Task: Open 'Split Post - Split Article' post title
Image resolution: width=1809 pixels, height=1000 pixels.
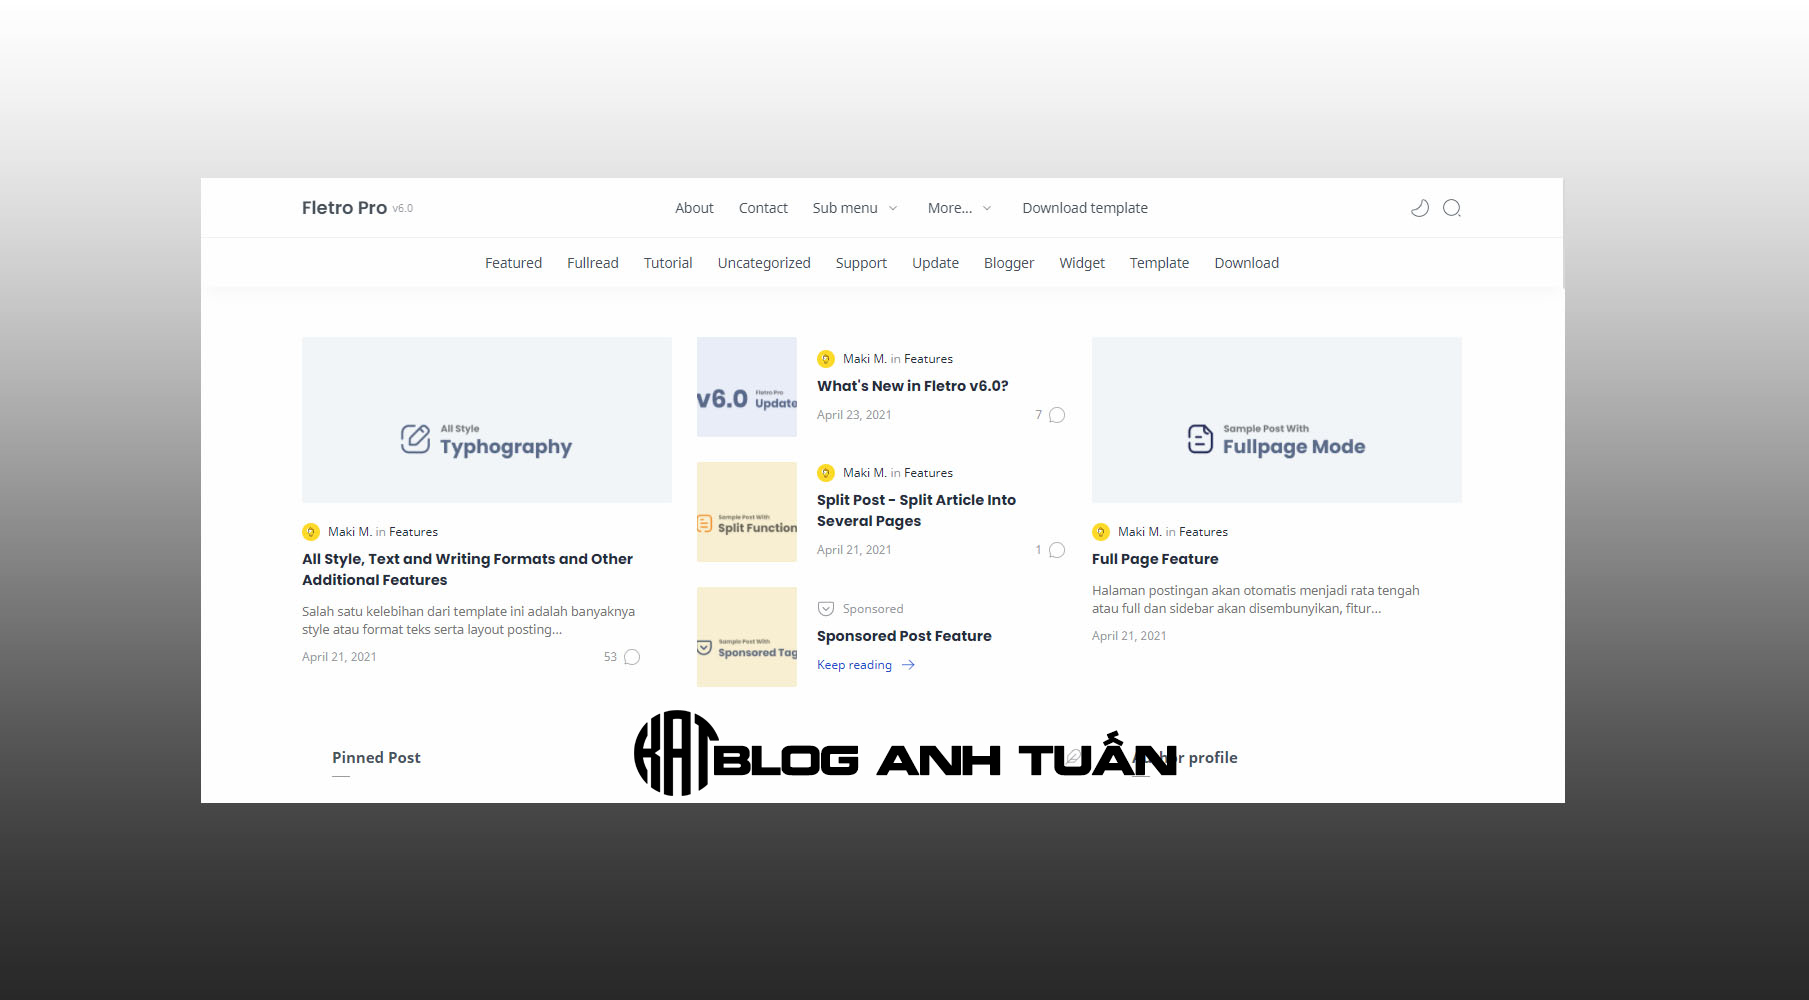Action: (x=916, y=510)
